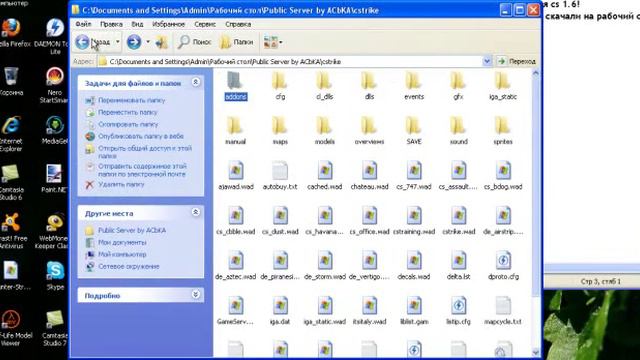Select the liblist.gam file
Screen dimensions: 640x360
pyautogui.click(x=414, y=310)
